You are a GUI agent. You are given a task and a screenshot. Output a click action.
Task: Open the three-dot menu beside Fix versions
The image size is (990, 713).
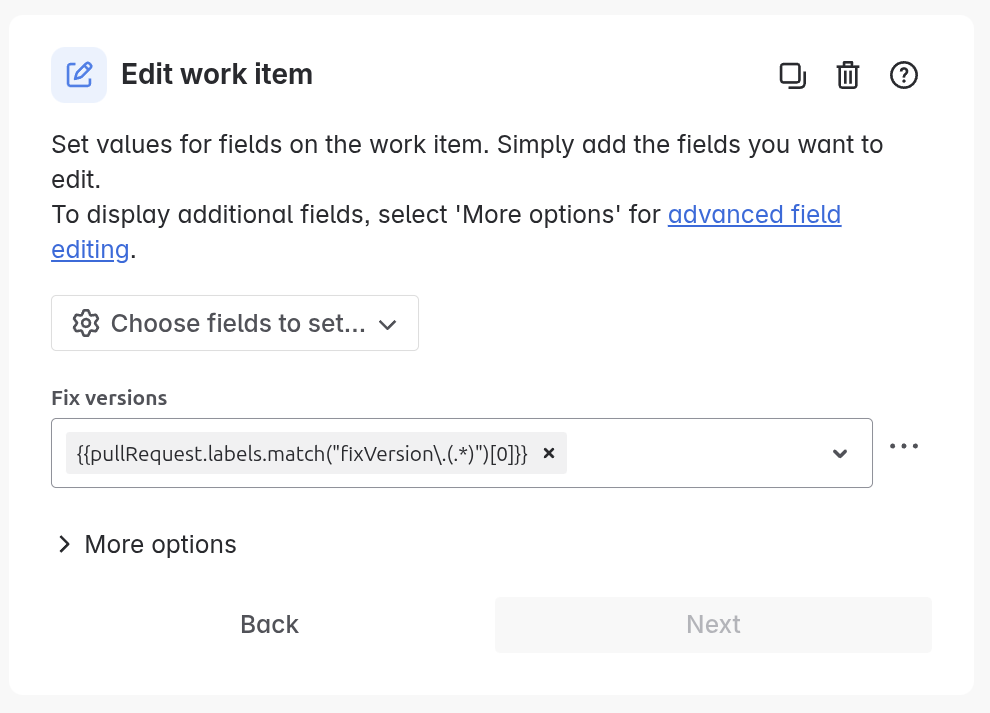(x=904, y=446)
